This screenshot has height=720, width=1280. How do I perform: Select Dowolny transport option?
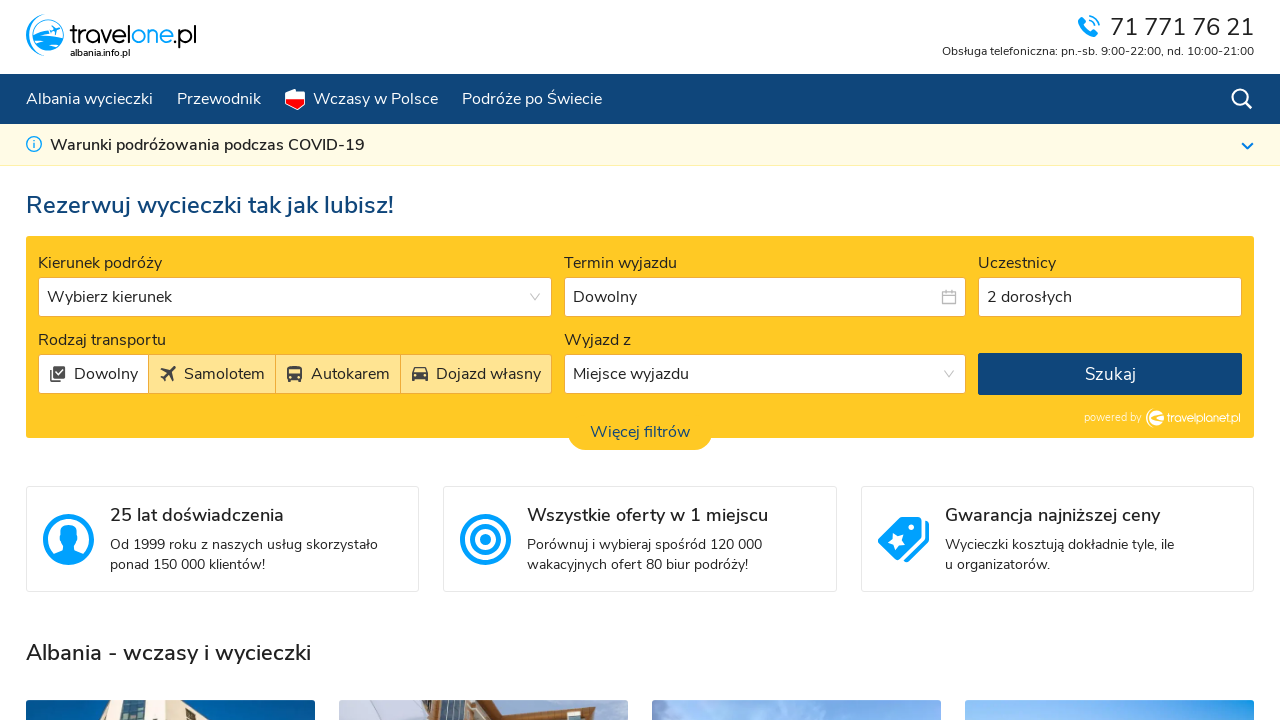pyautogui.click(x=94, y=374)
